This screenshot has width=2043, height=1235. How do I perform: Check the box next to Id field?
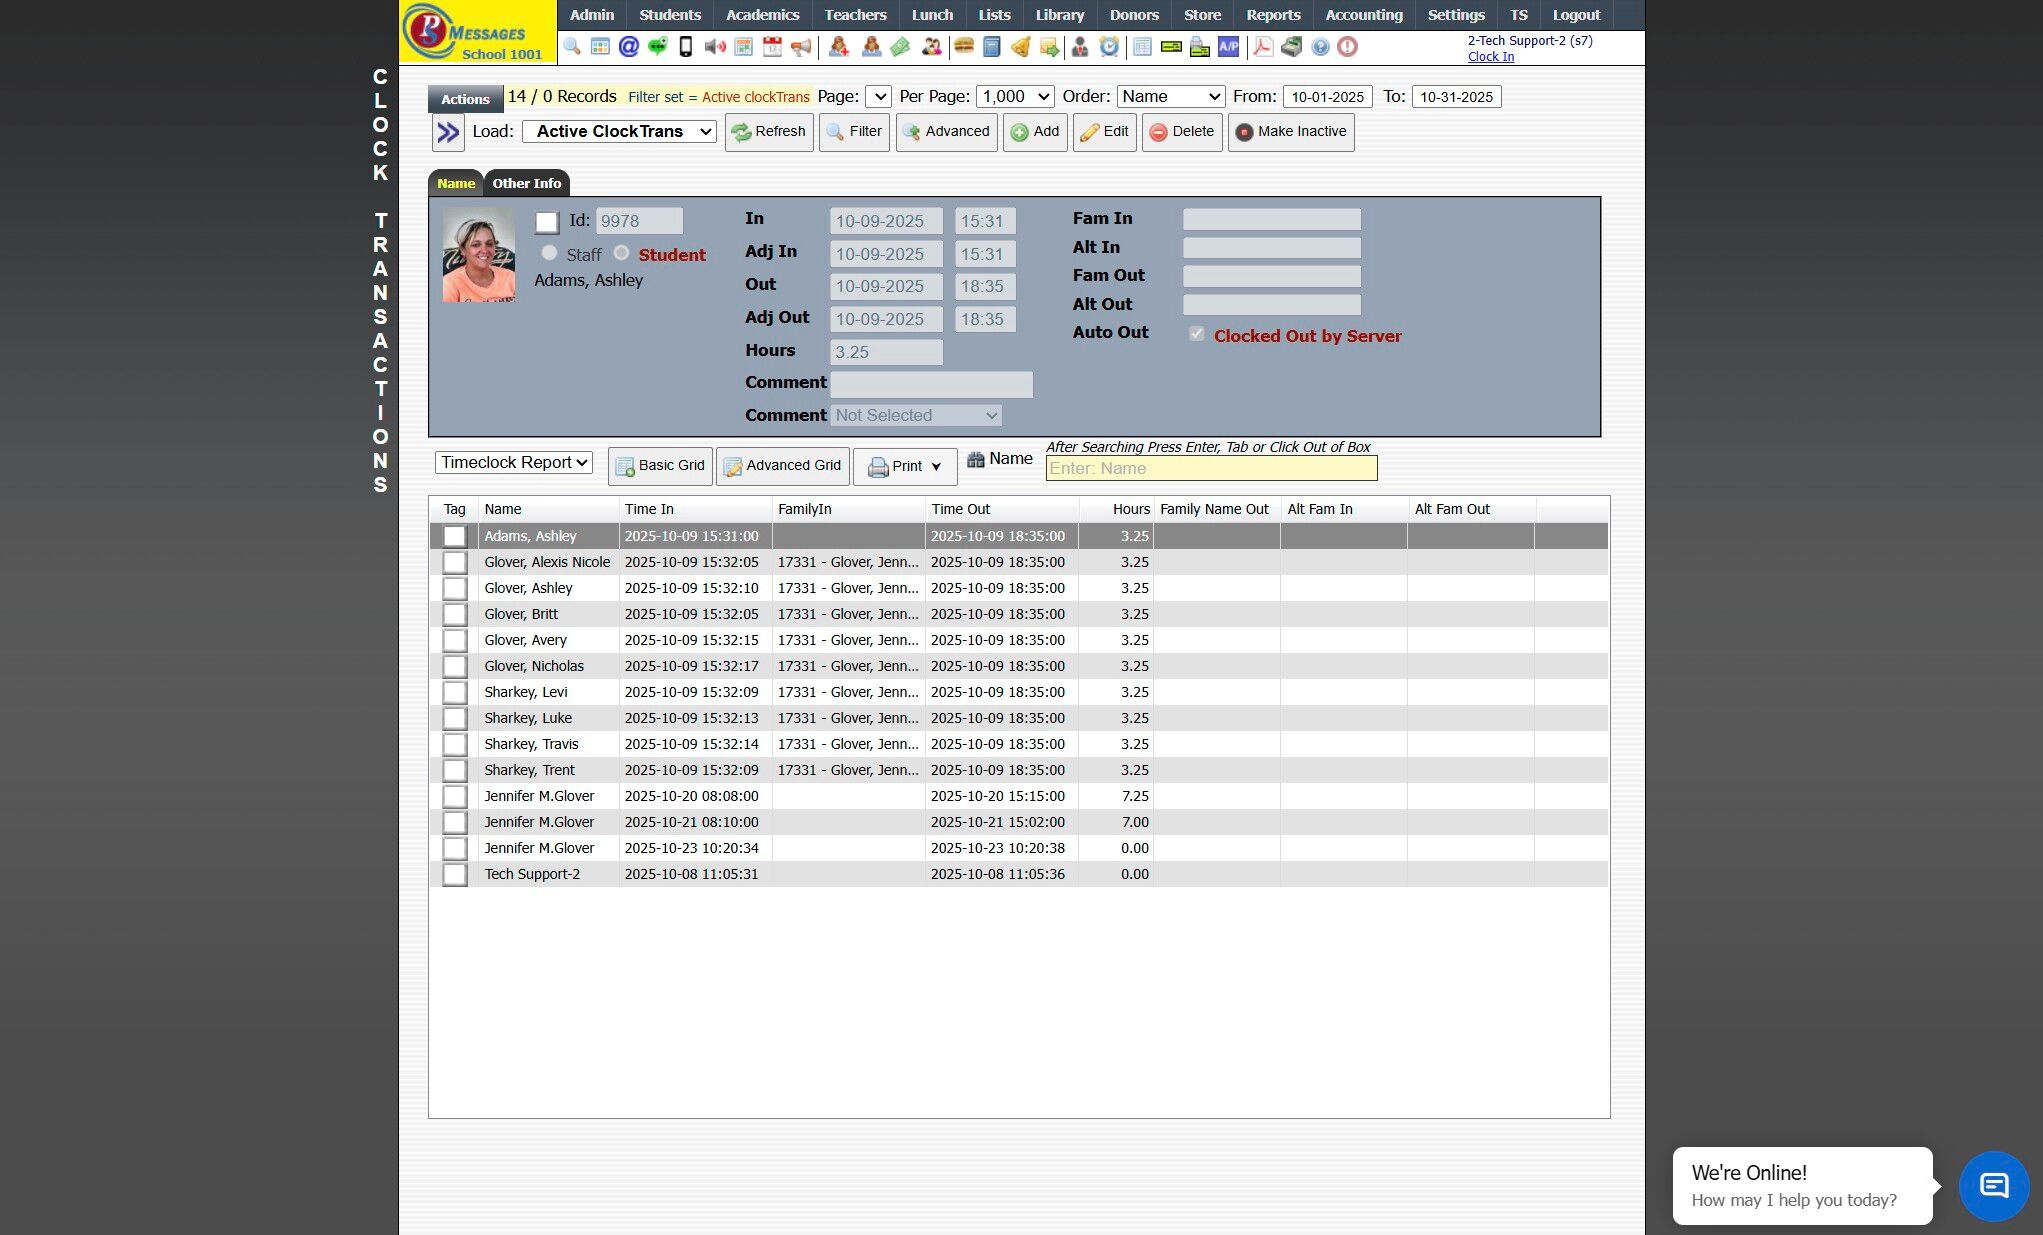tap(546, 222)
